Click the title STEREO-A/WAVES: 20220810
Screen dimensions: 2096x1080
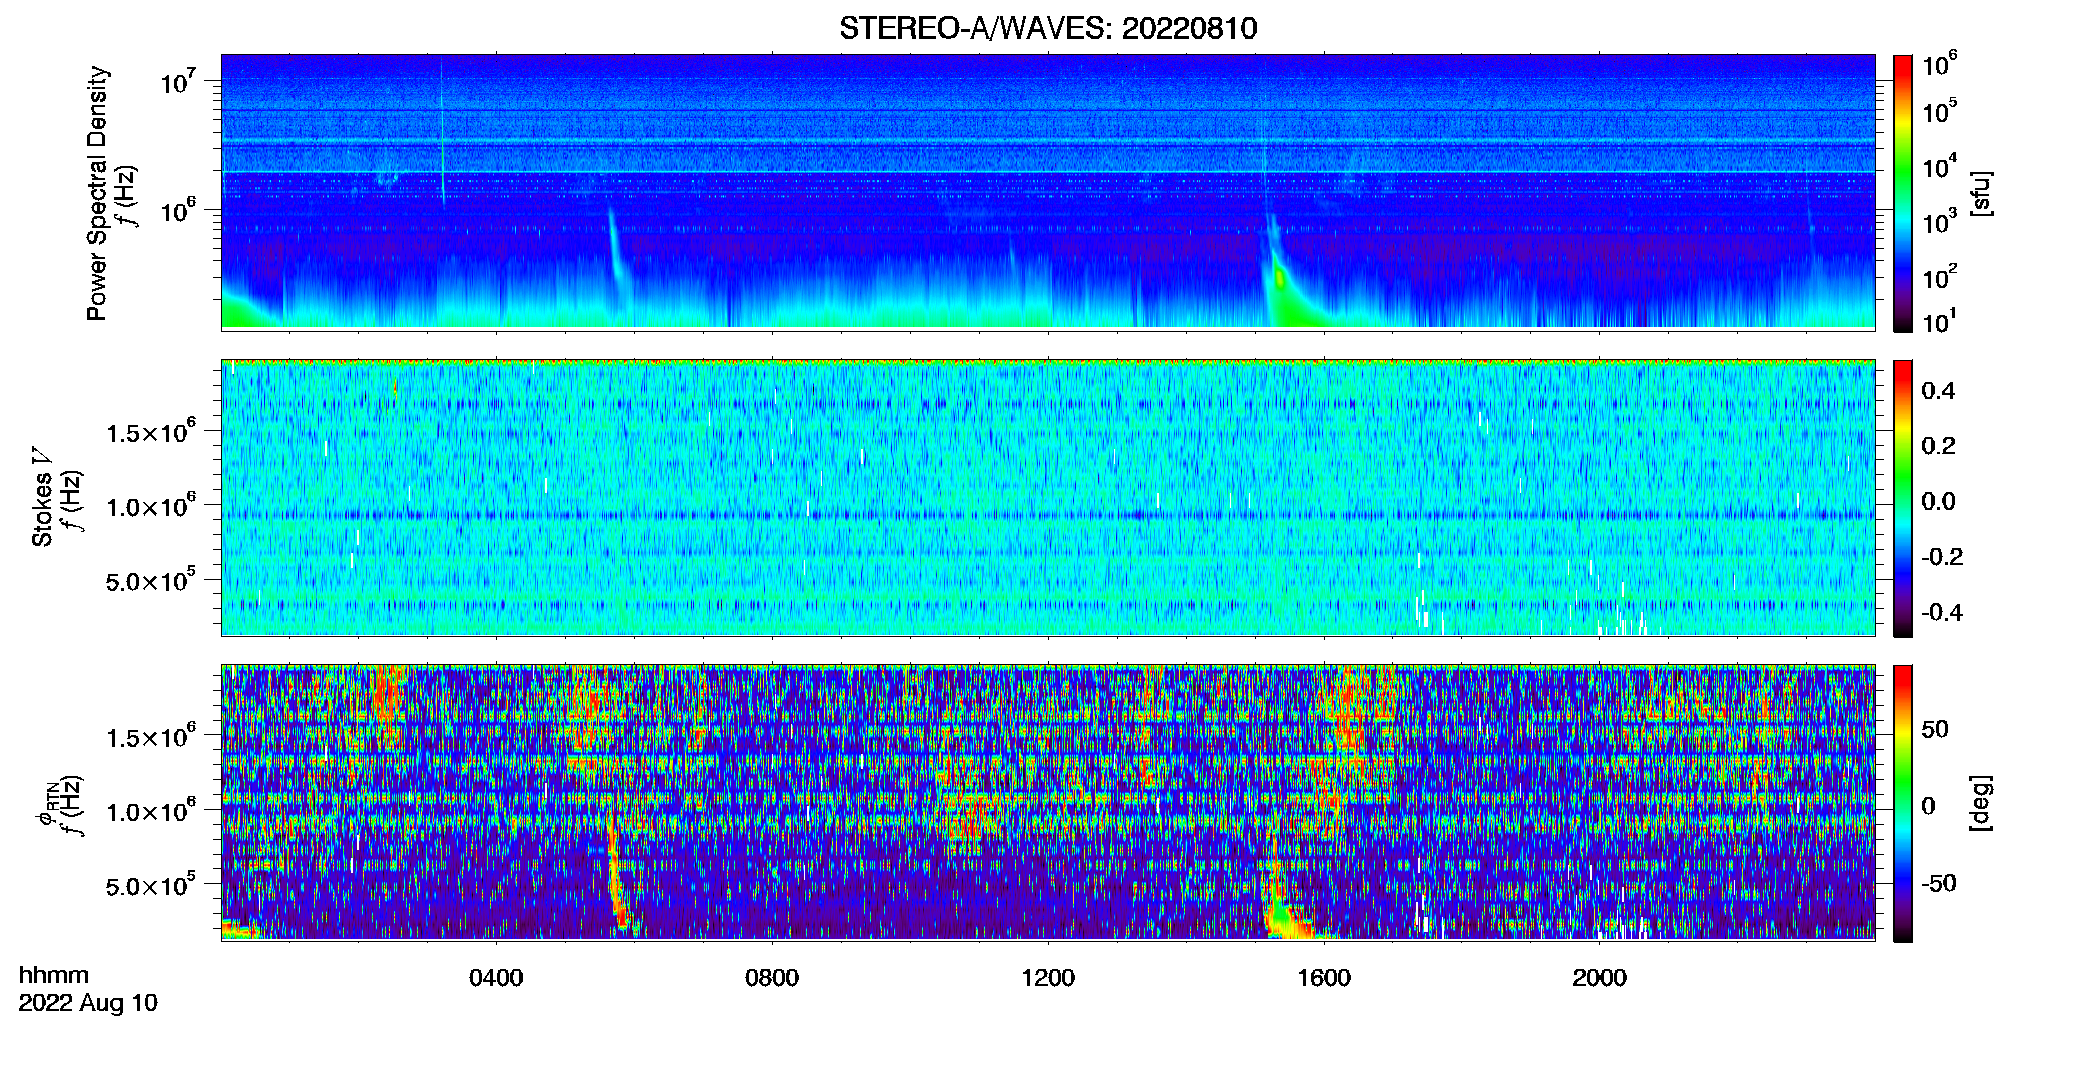pos(1048,28)
